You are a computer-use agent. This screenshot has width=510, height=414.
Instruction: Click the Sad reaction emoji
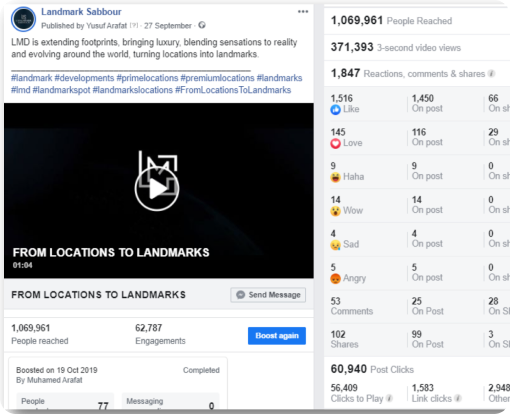[335, 245]
